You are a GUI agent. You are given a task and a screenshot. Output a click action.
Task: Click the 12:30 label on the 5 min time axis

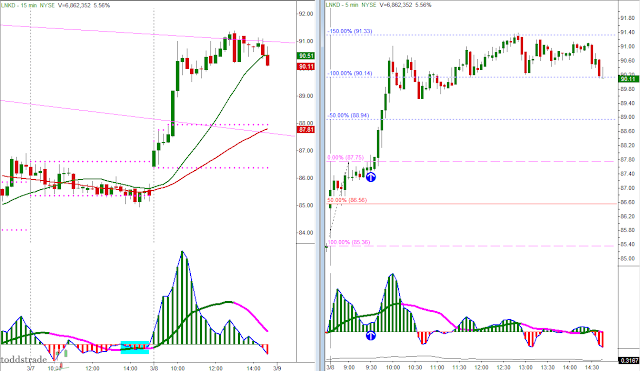[x=503, y=367]
